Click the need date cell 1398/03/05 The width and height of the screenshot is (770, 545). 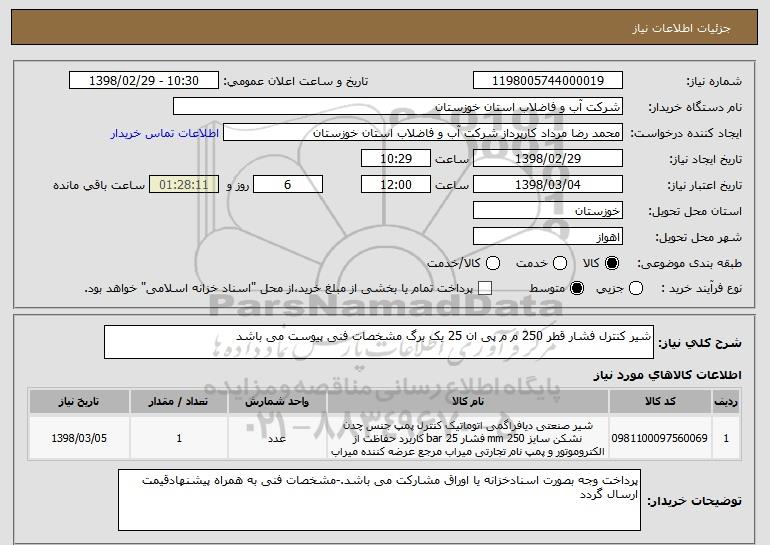pos(79,438)
